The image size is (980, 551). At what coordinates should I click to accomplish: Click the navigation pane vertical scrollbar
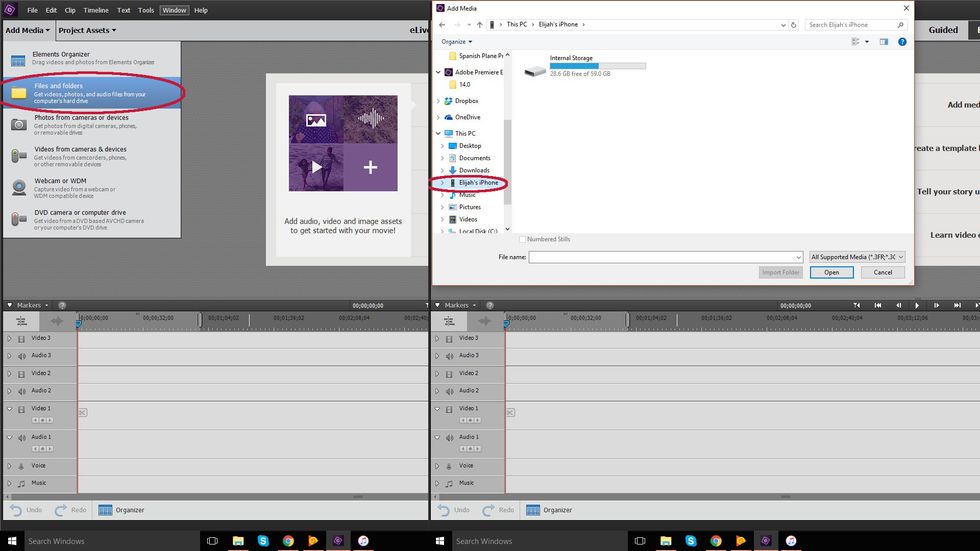click(507, 150)
